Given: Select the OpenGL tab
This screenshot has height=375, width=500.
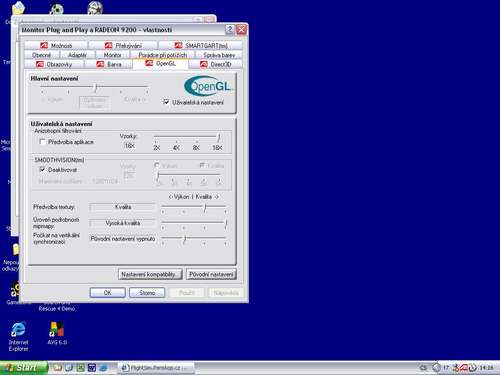Looking at the screenshot, I should click(x=160, y=63).
